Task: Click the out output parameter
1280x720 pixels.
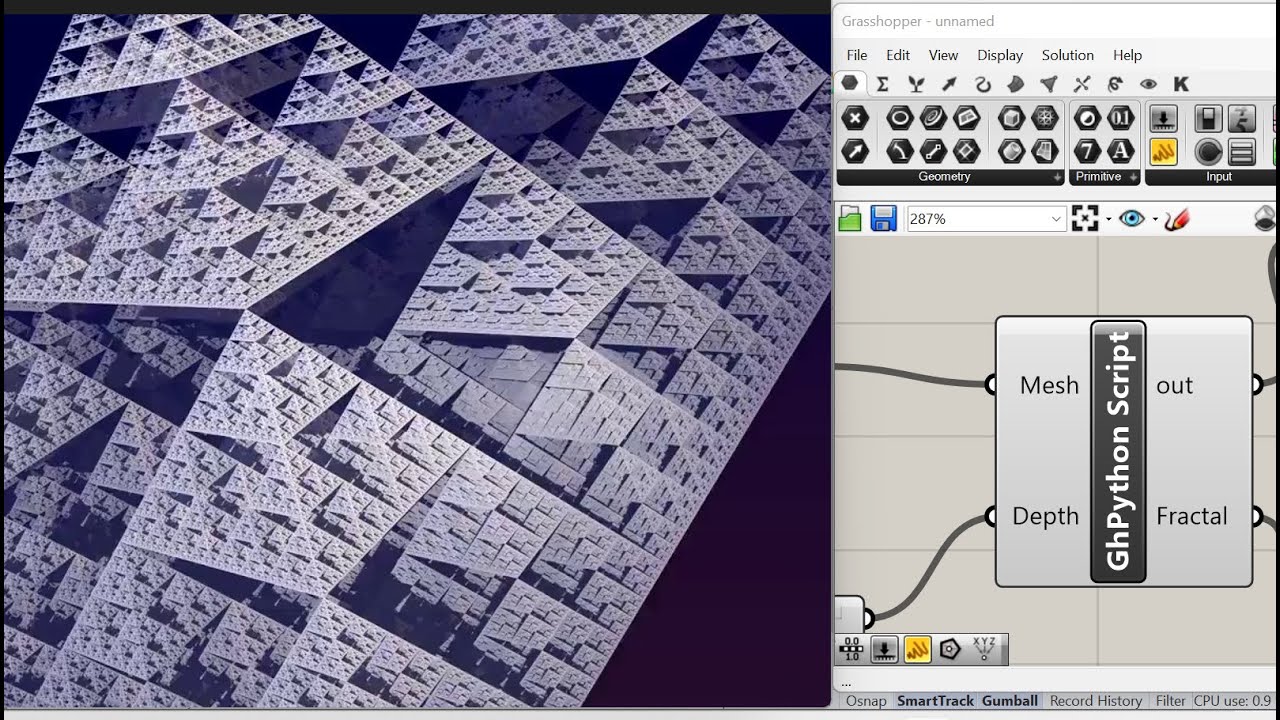Action: 1174,385
